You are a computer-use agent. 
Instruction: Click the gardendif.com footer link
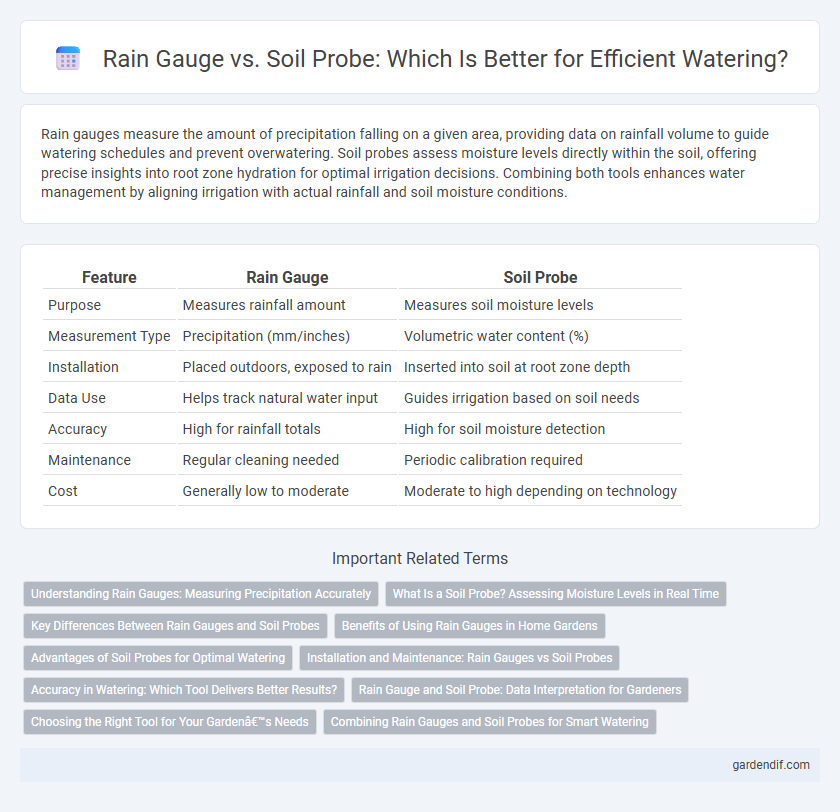point(771,765)
